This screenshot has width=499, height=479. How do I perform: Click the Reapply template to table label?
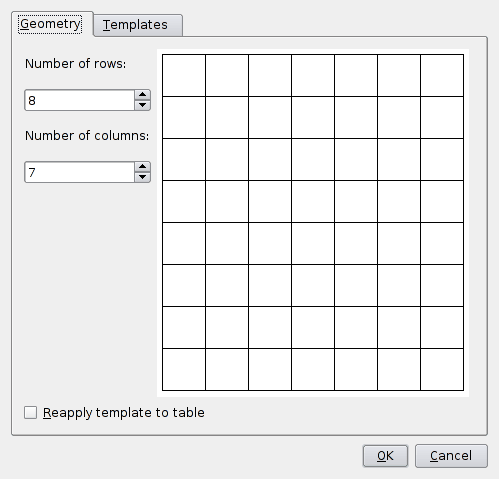124,413
